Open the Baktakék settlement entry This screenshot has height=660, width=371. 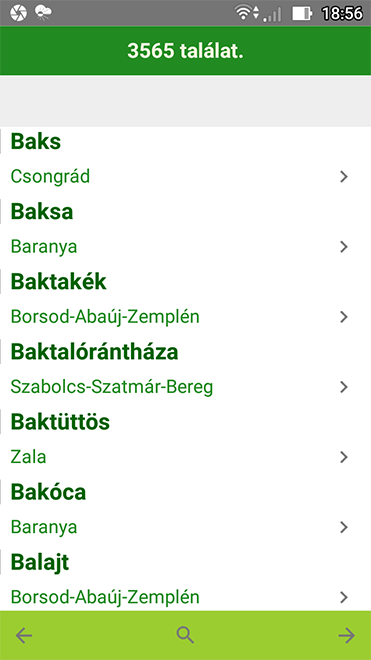click(x=59, y=282)
